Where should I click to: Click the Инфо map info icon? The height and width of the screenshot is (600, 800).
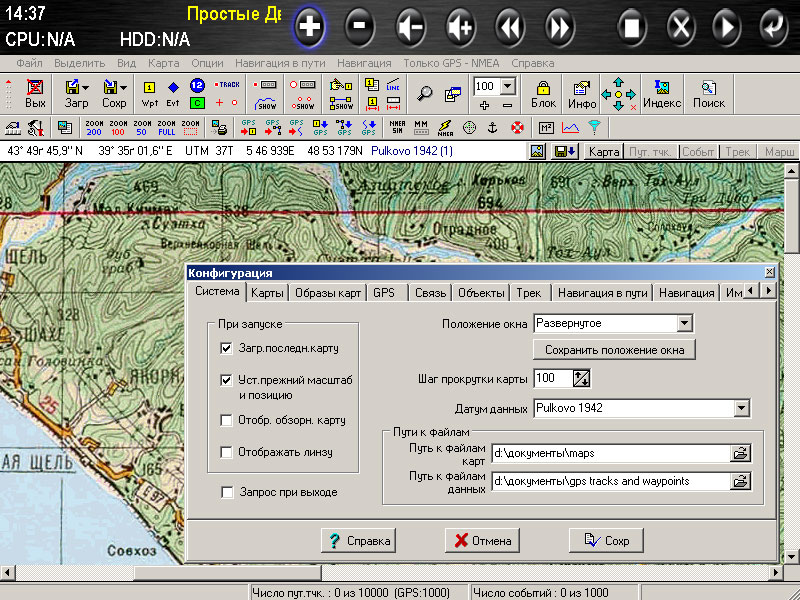[x=581, y=94]
